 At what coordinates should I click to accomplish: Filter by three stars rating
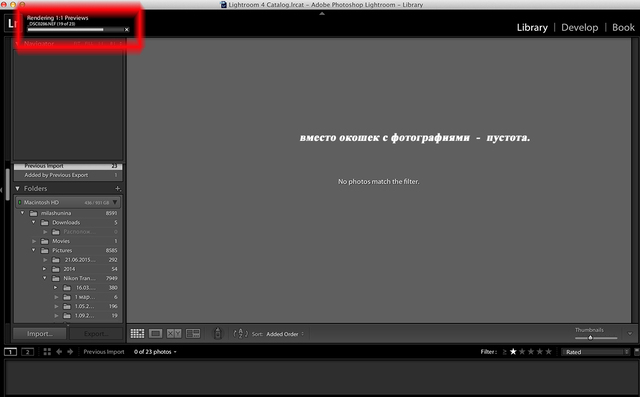point(531,352)
